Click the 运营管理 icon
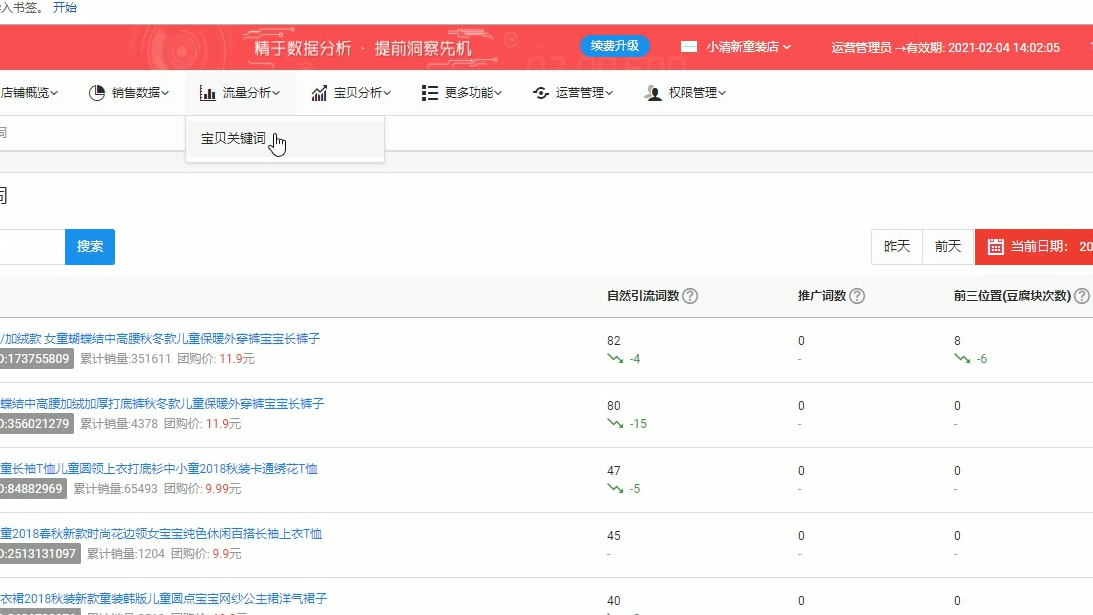1093x615 pixels. pyautogui.click(x=541, y=93)
